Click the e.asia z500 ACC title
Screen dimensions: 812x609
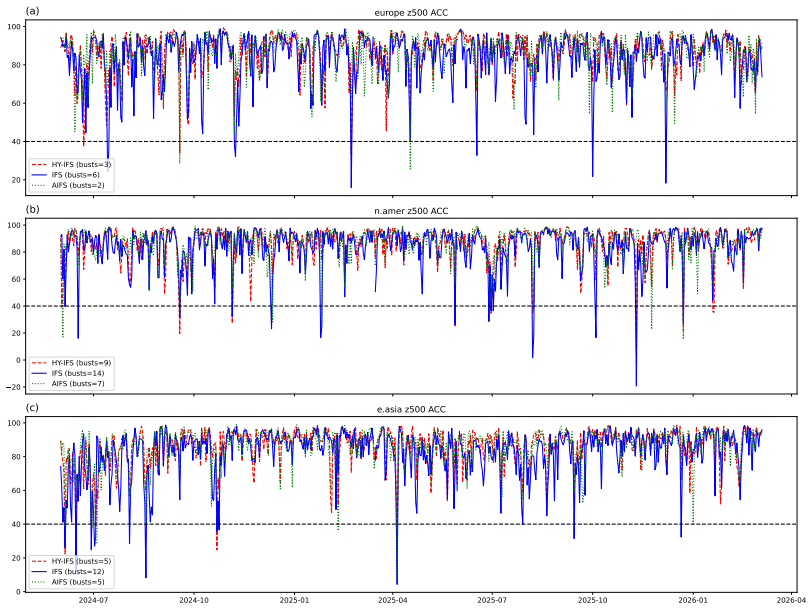click(411, 409)
